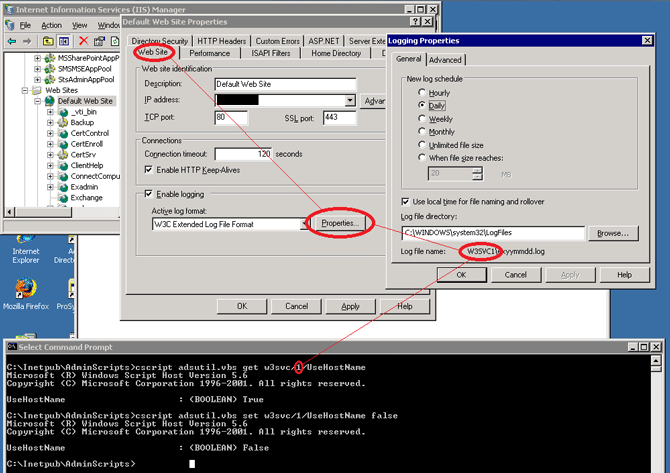Click the Mozilla Firefox desktop icon

click(x=26, y=288)
